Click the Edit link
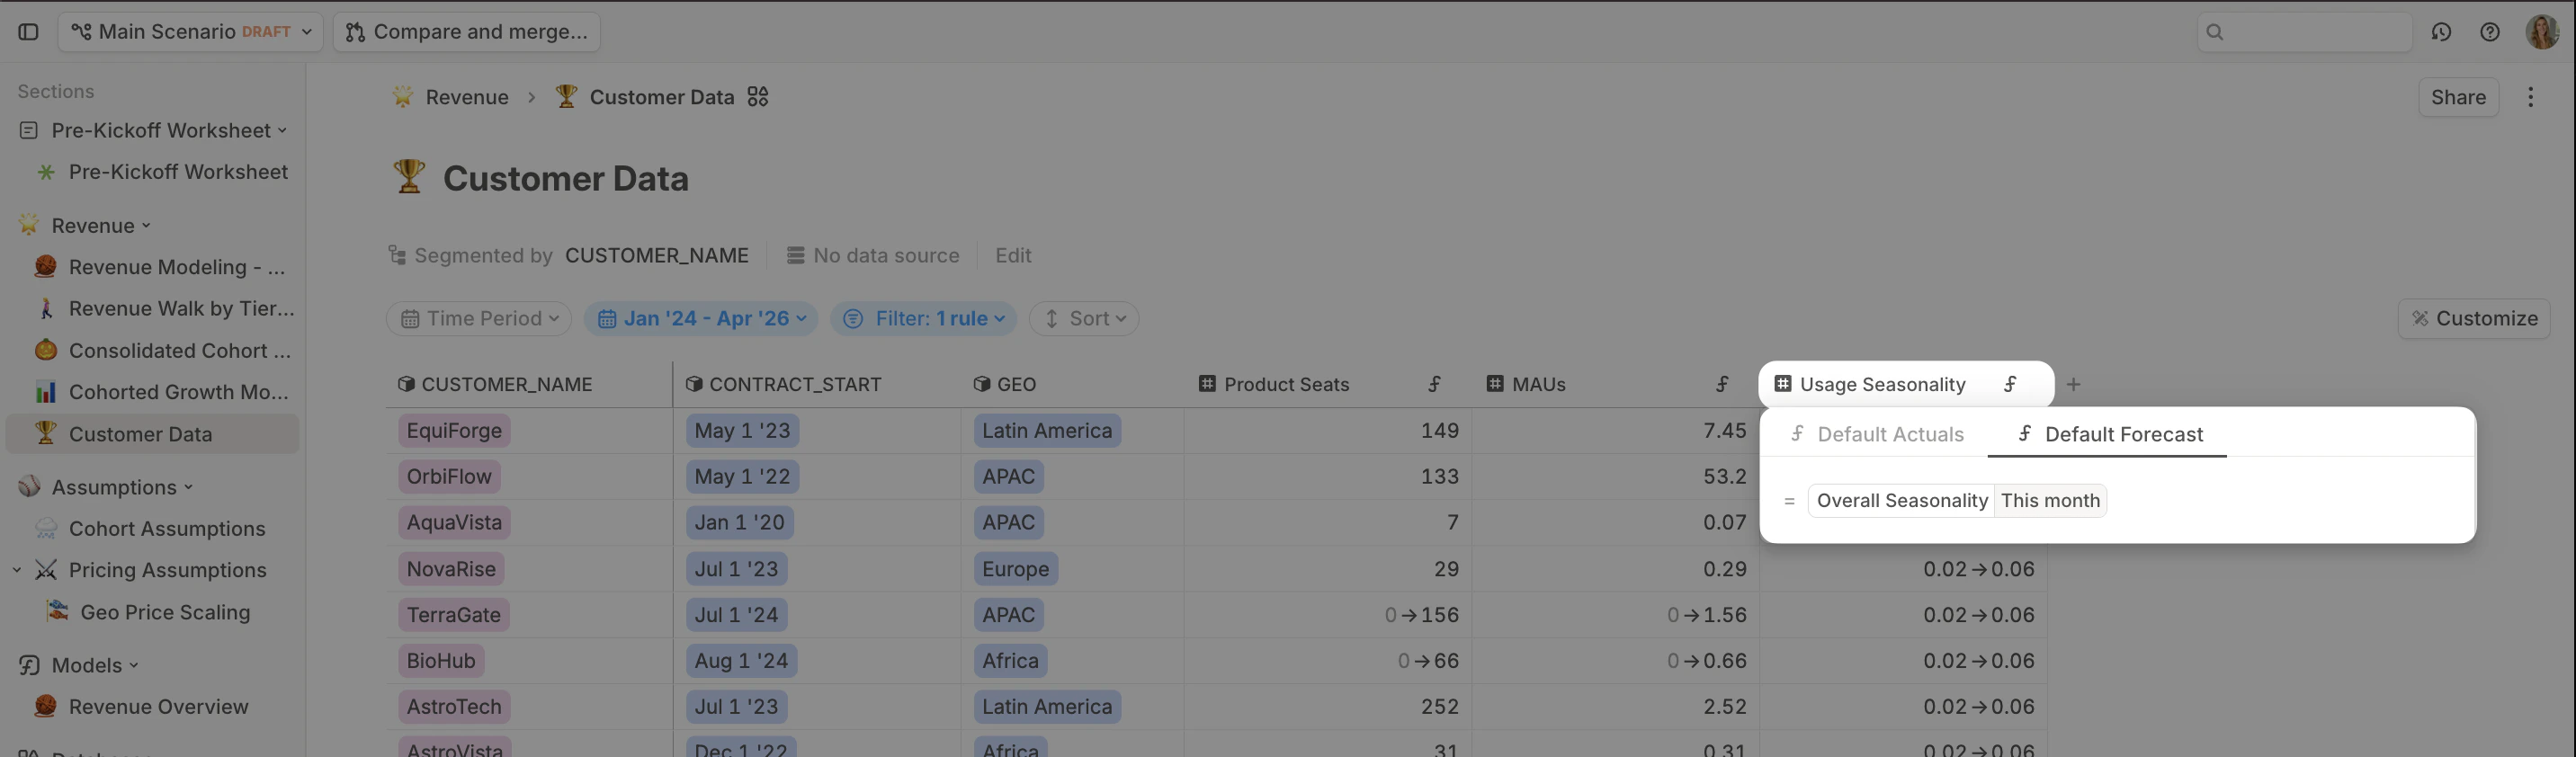The height and width of the screenshot is (757, 2576). point(1013,255)
